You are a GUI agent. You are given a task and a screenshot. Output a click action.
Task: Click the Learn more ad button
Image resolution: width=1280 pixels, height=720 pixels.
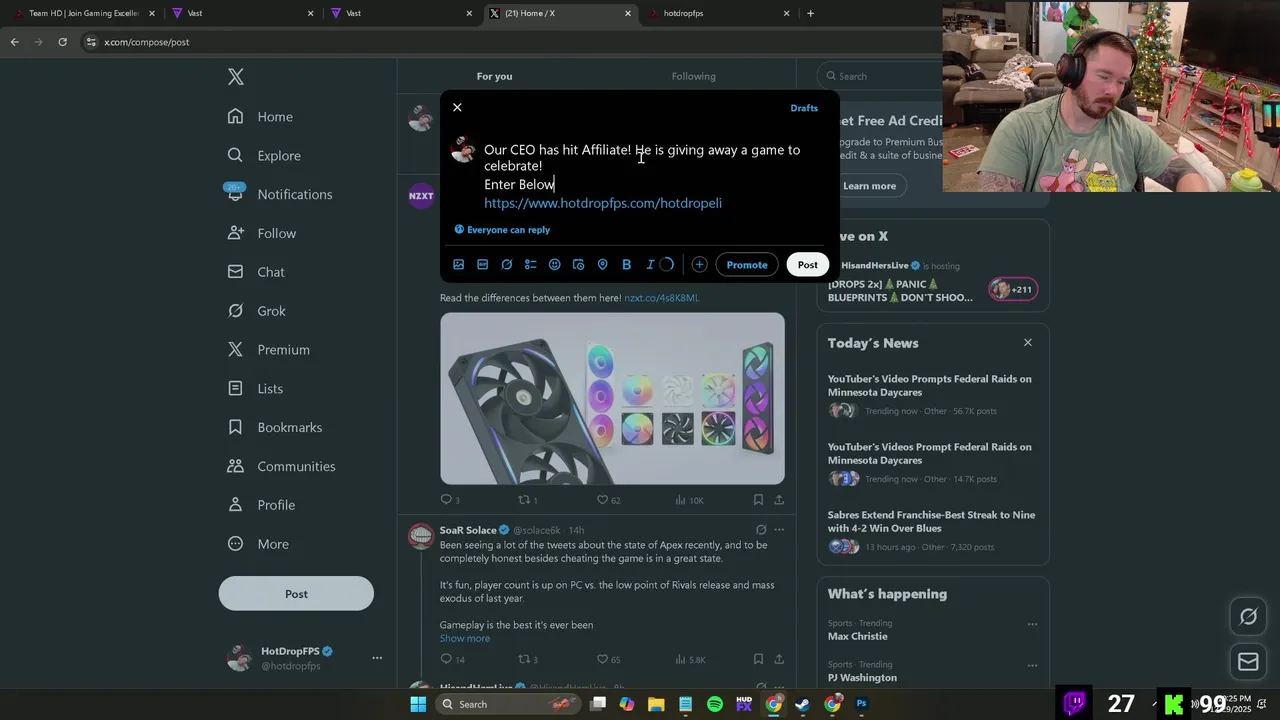coord(869,186)
